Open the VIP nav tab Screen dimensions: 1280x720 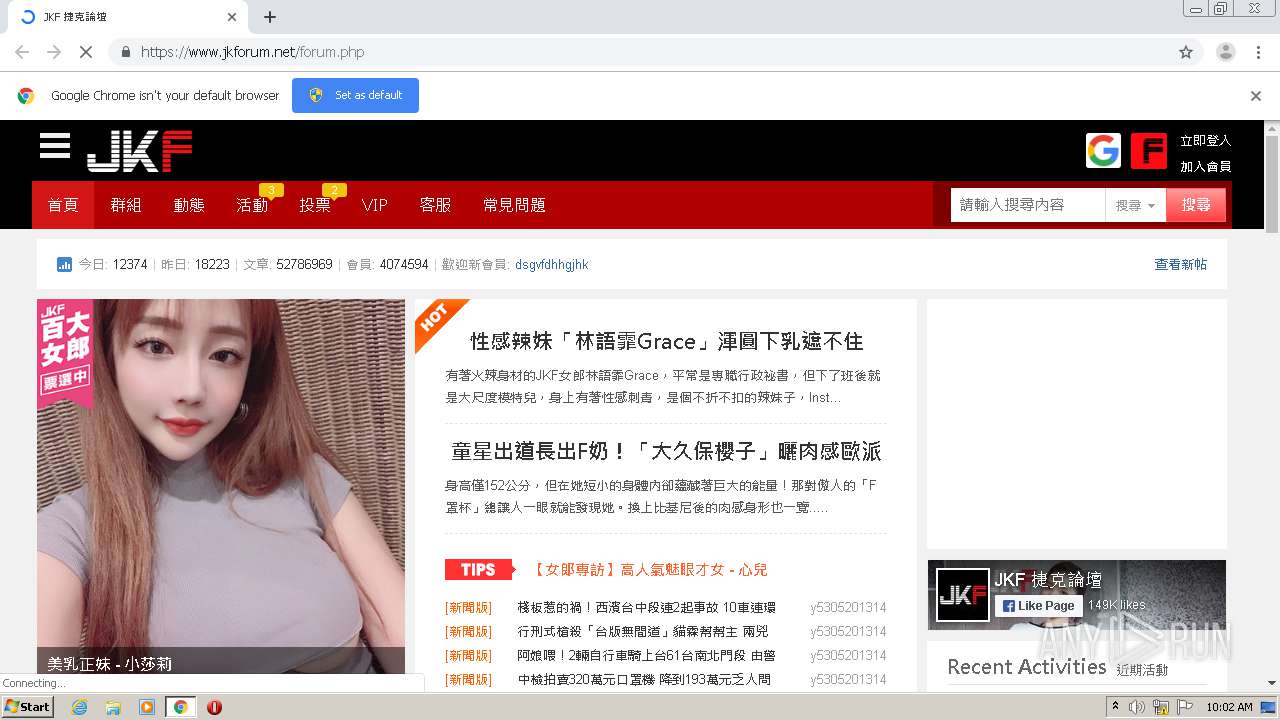pos(375,205)
